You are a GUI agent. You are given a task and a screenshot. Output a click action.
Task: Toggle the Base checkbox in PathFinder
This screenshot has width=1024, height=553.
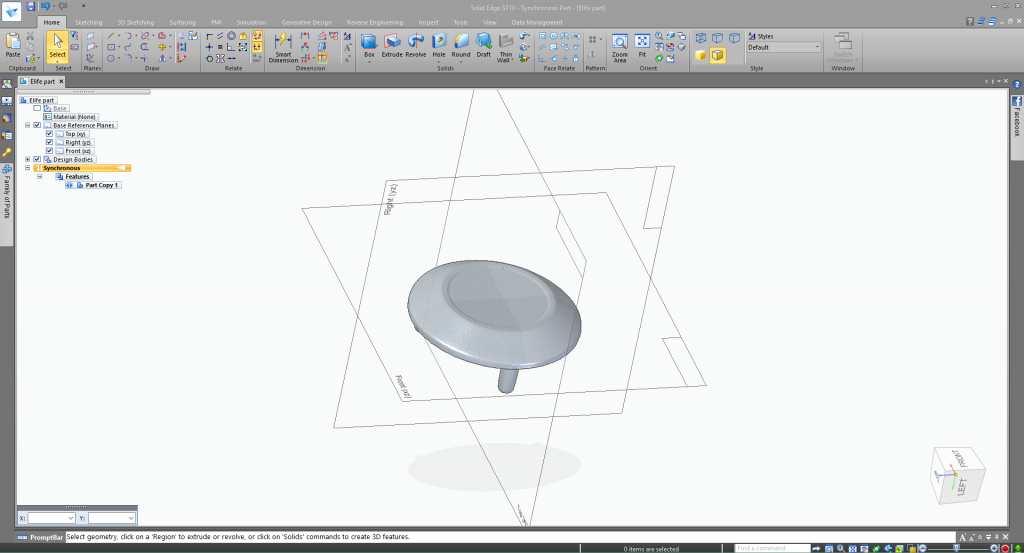[x=37, y=108]
